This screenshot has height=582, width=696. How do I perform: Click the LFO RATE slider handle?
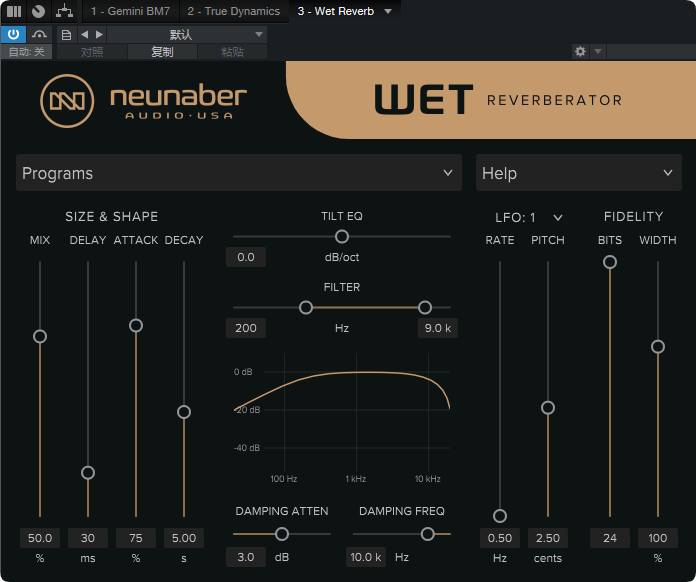coord(500,516)
